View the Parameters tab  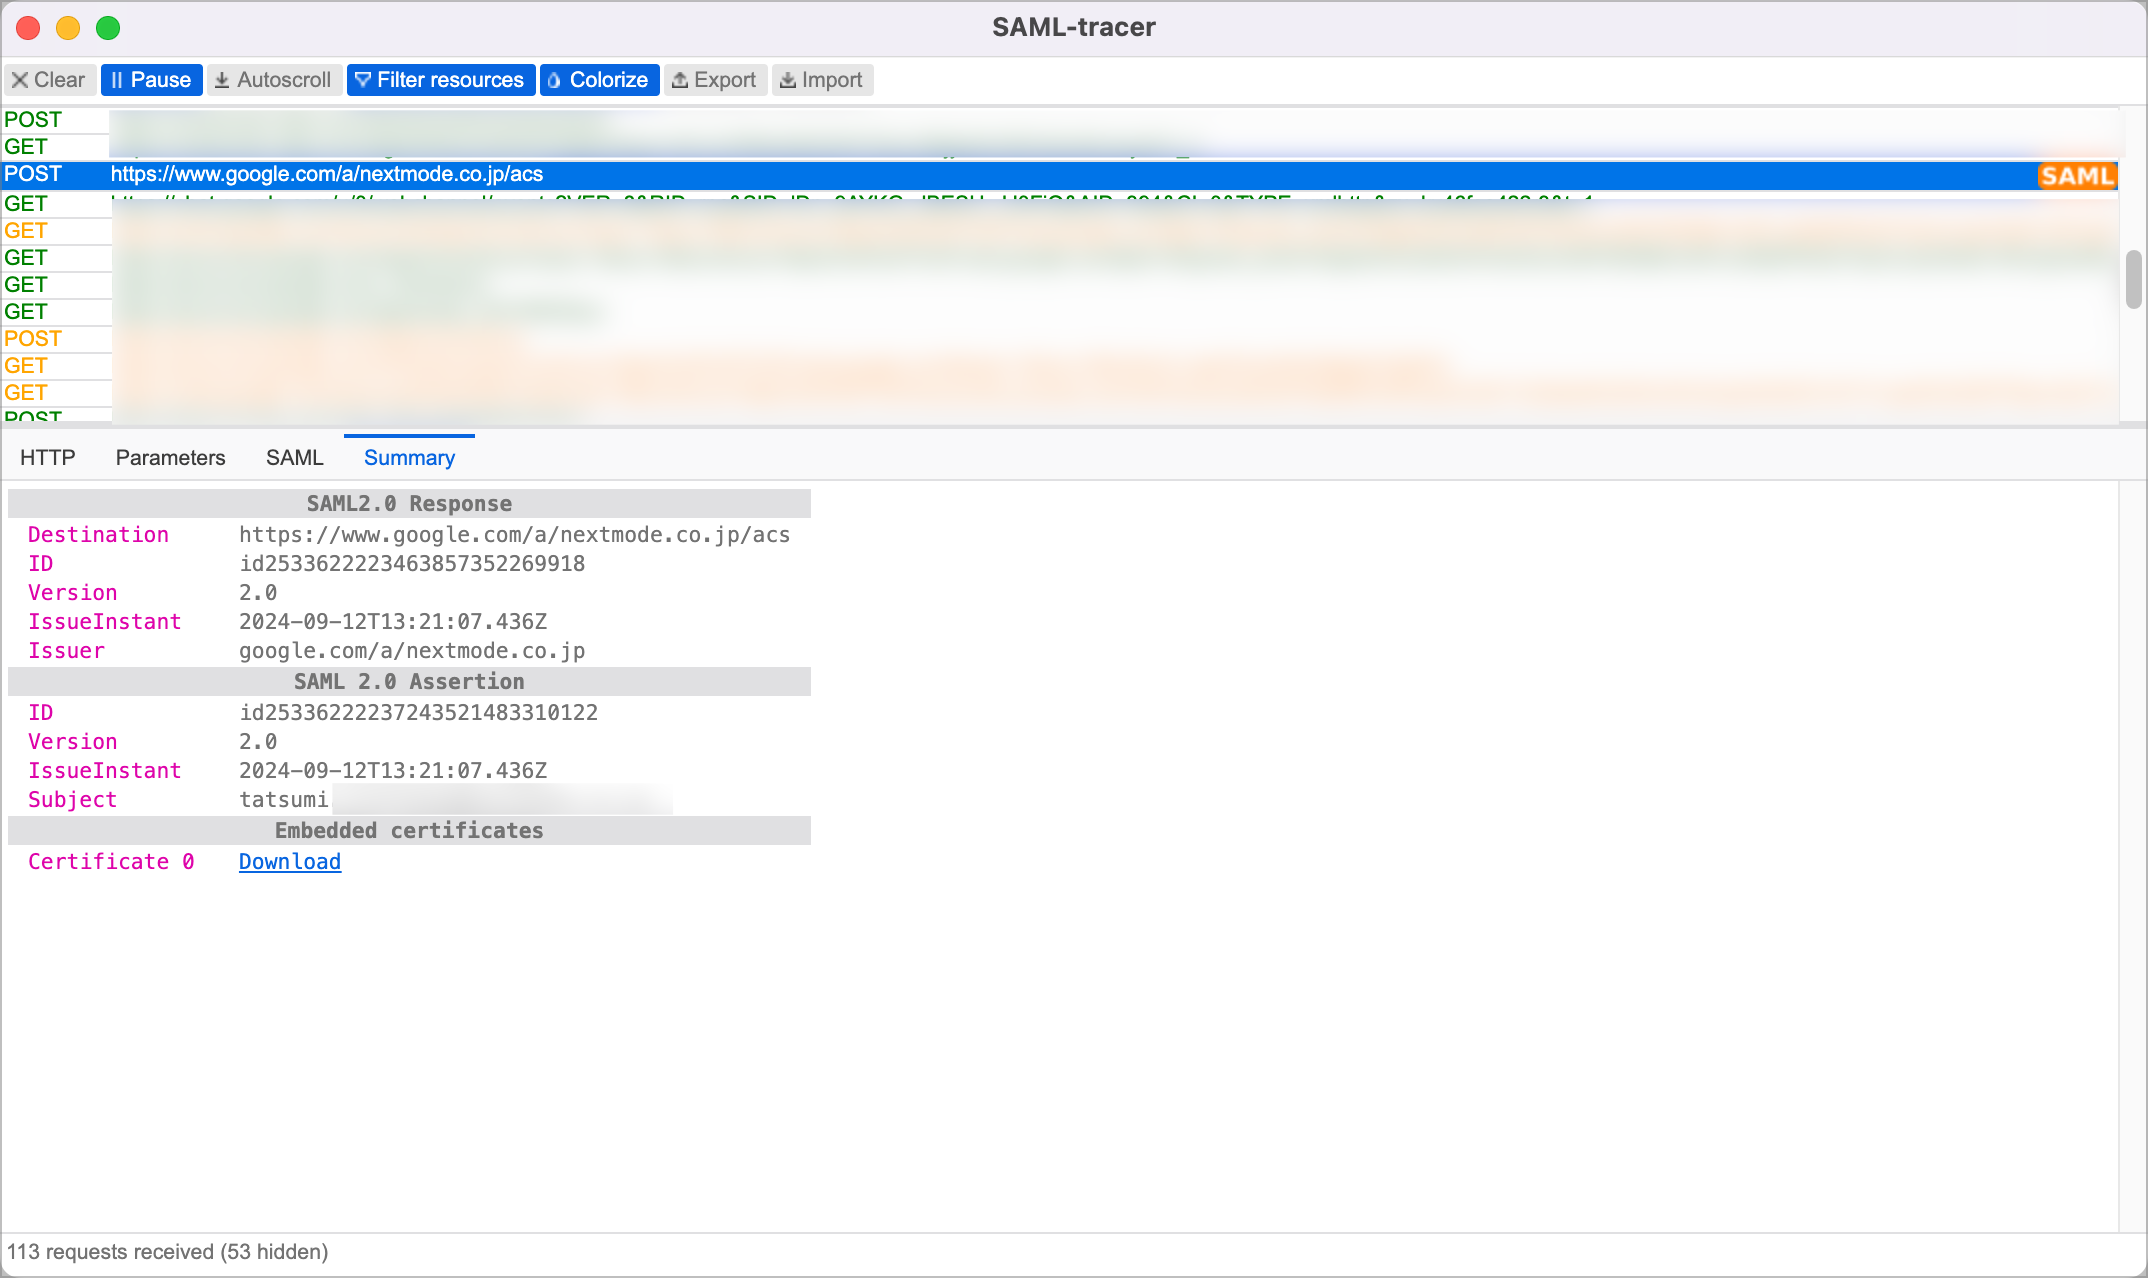coord(170,457)
